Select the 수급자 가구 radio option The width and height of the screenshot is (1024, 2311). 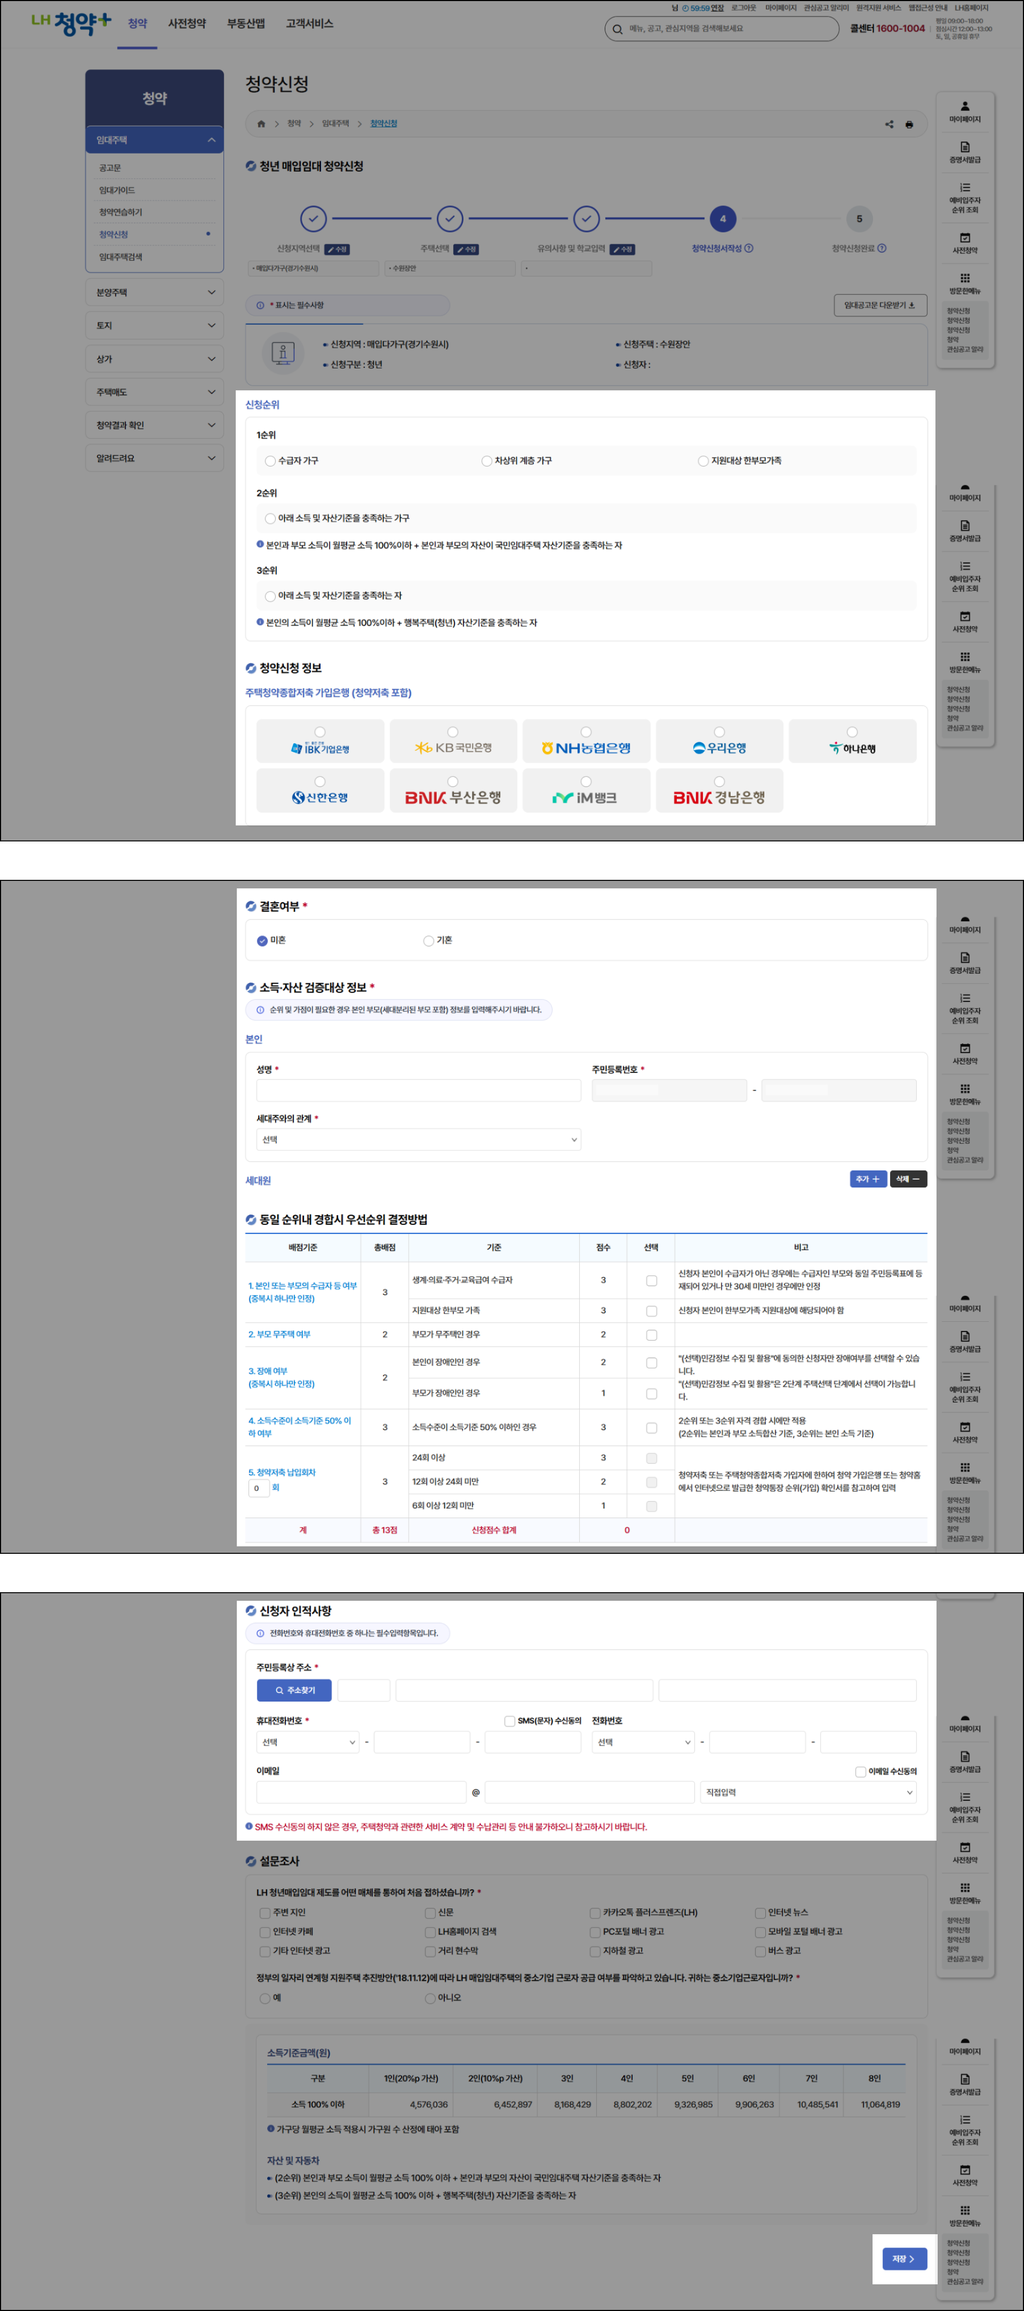(x=270, y=461)
